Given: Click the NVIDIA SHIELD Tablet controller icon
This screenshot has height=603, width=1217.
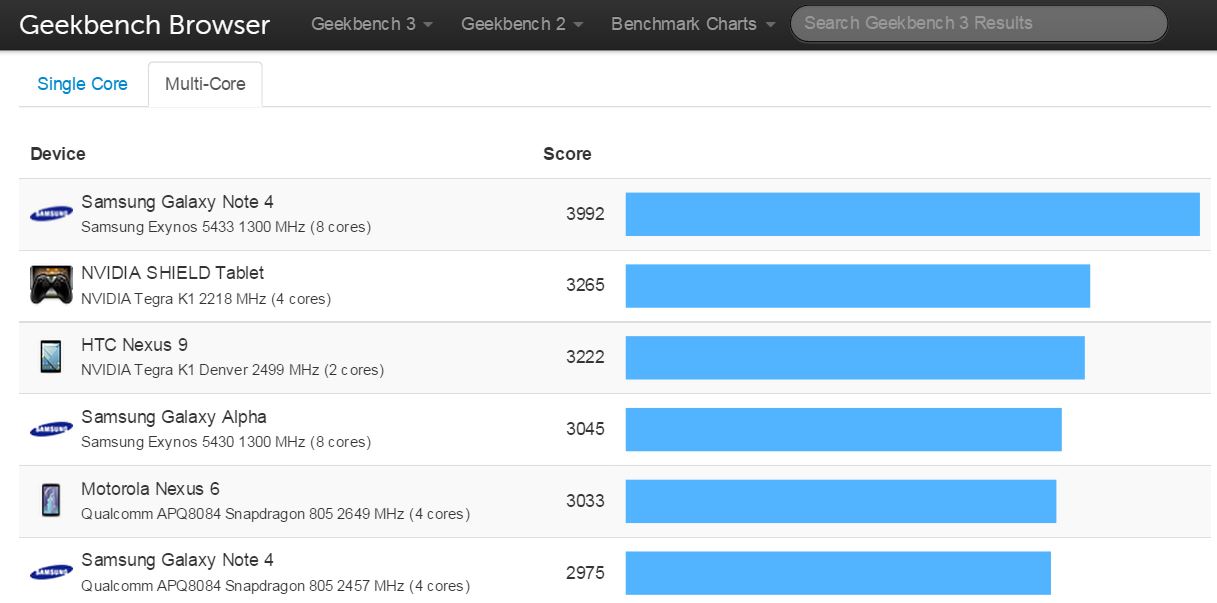Looking at the screenshot, I should pyautogui.click(x=51, y=285).
